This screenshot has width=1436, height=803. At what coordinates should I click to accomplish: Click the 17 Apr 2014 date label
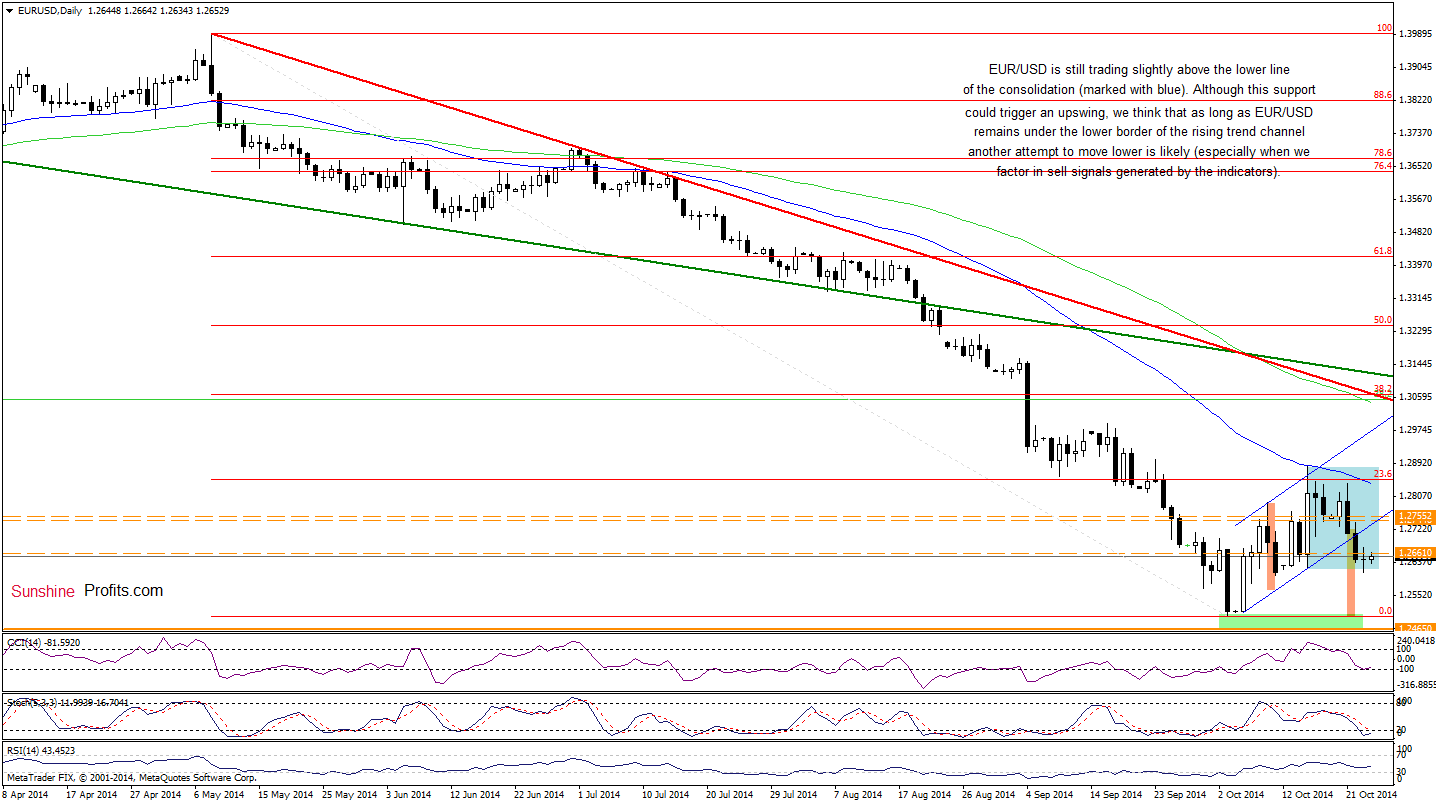[92, 794]
